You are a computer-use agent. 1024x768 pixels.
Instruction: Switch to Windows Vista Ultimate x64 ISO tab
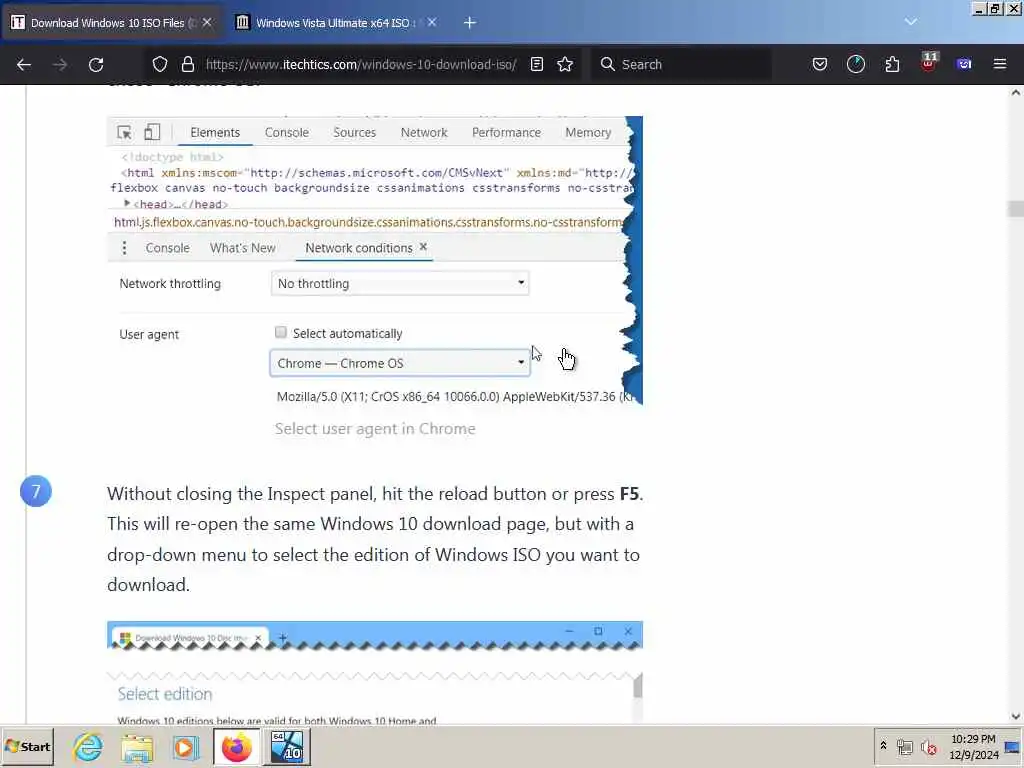point(336,23)
